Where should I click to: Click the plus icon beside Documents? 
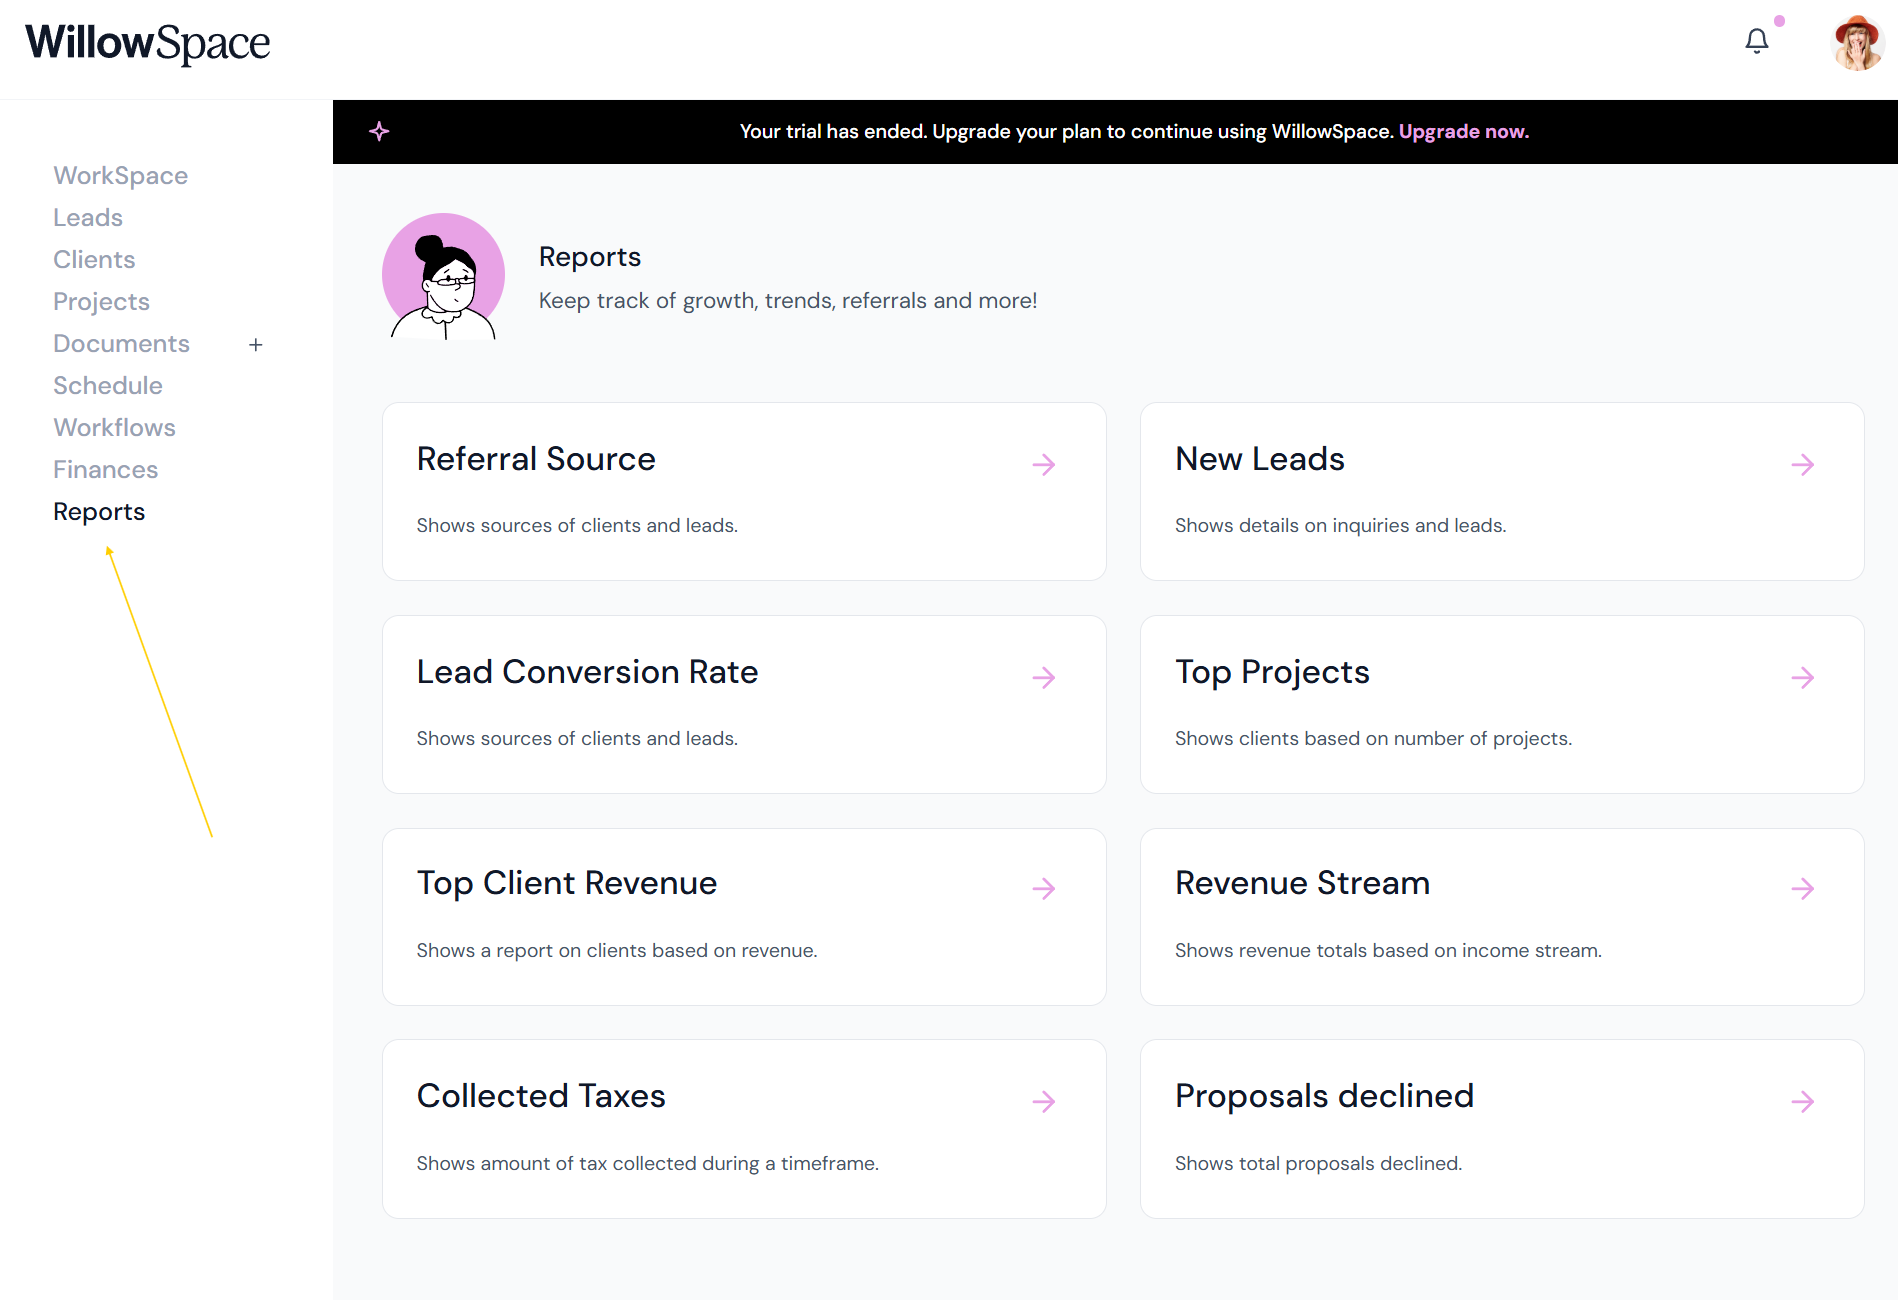tap(256, 345)
